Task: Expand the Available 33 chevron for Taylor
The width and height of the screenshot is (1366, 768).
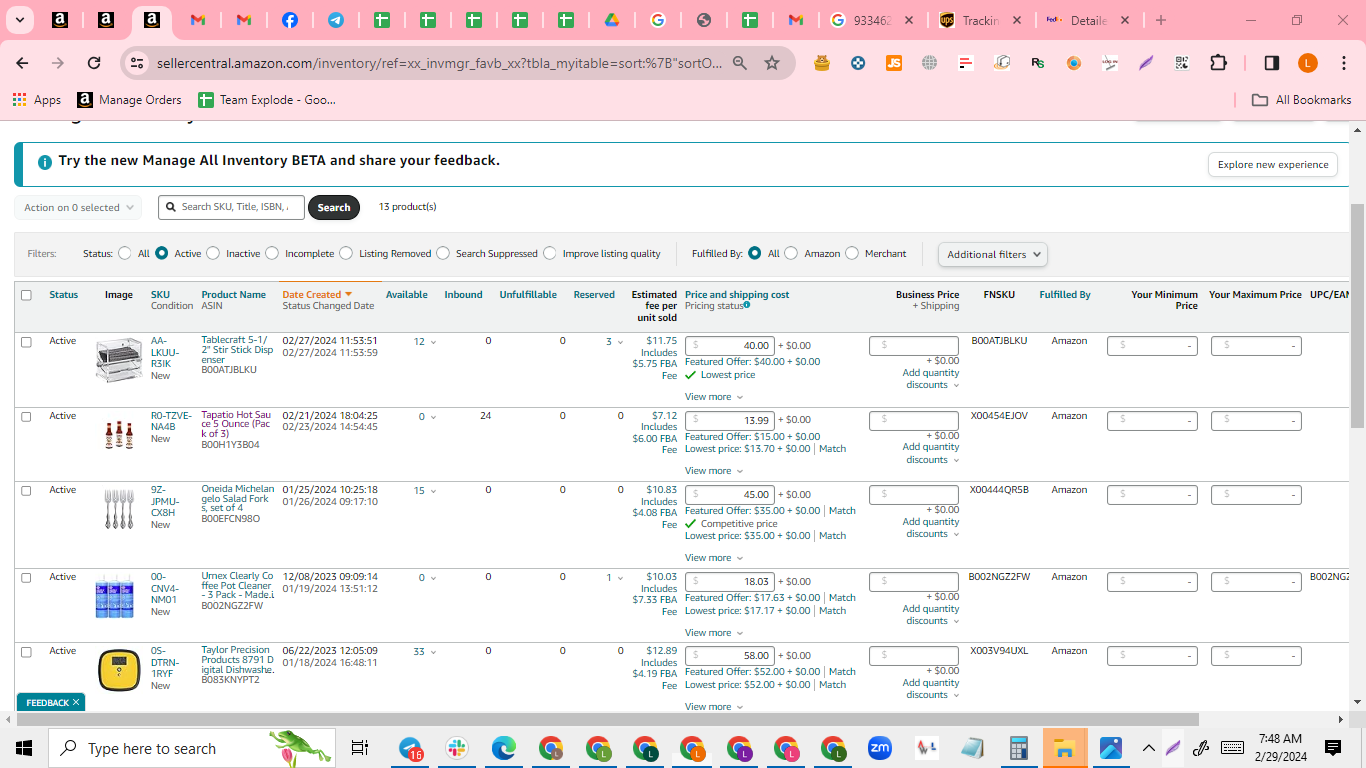Action: pos(433,652)
